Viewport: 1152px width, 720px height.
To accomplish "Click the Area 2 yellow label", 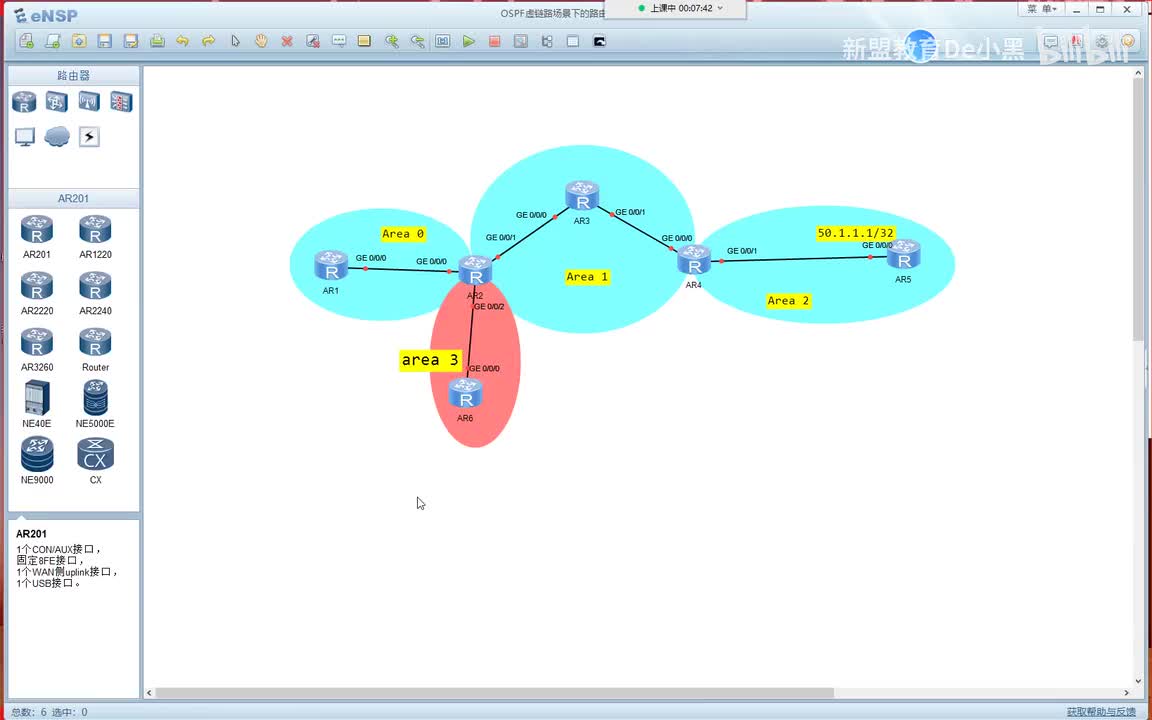I will (788, 300).
